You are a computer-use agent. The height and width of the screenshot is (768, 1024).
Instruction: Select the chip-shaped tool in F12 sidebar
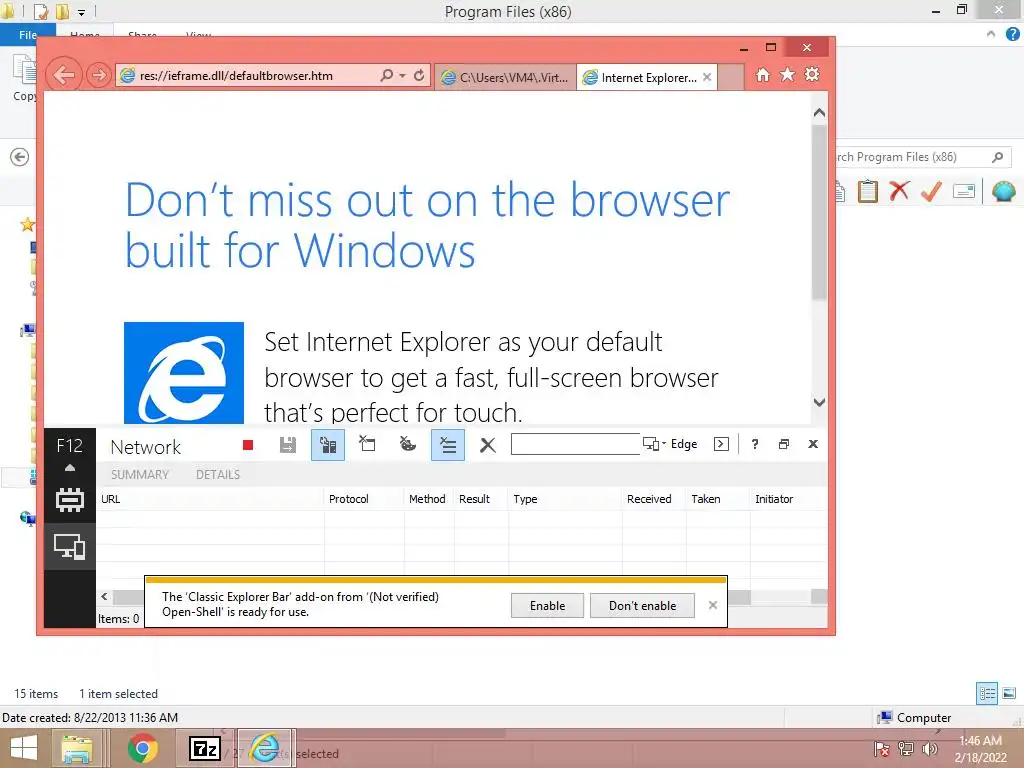(69, 500)
